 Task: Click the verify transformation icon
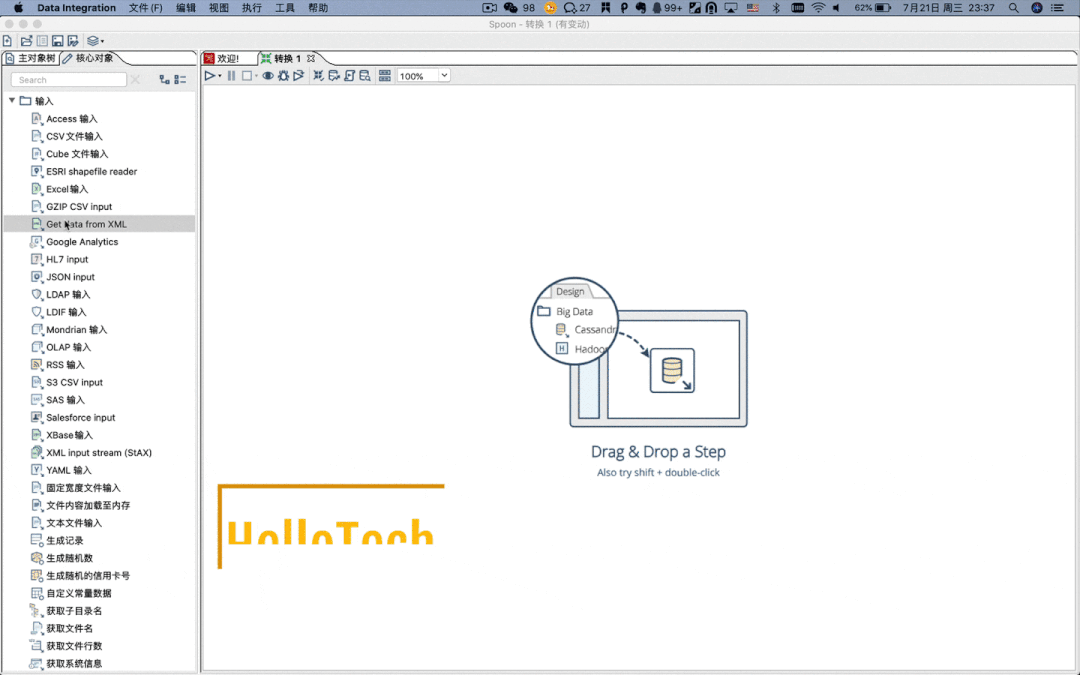pyautogui.click(x=318, y=76)
